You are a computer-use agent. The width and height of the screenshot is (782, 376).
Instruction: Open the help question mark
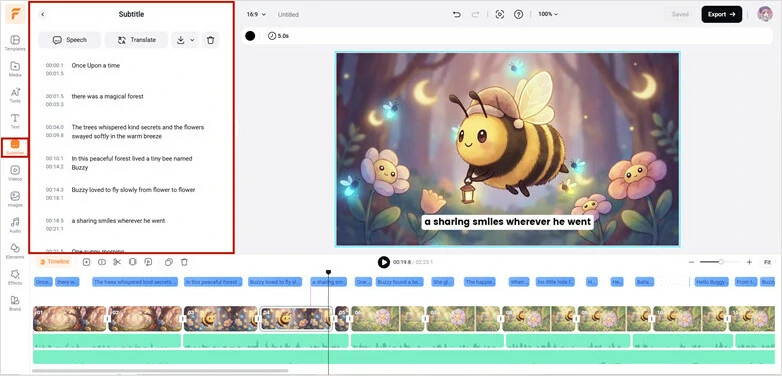(518, 14)
